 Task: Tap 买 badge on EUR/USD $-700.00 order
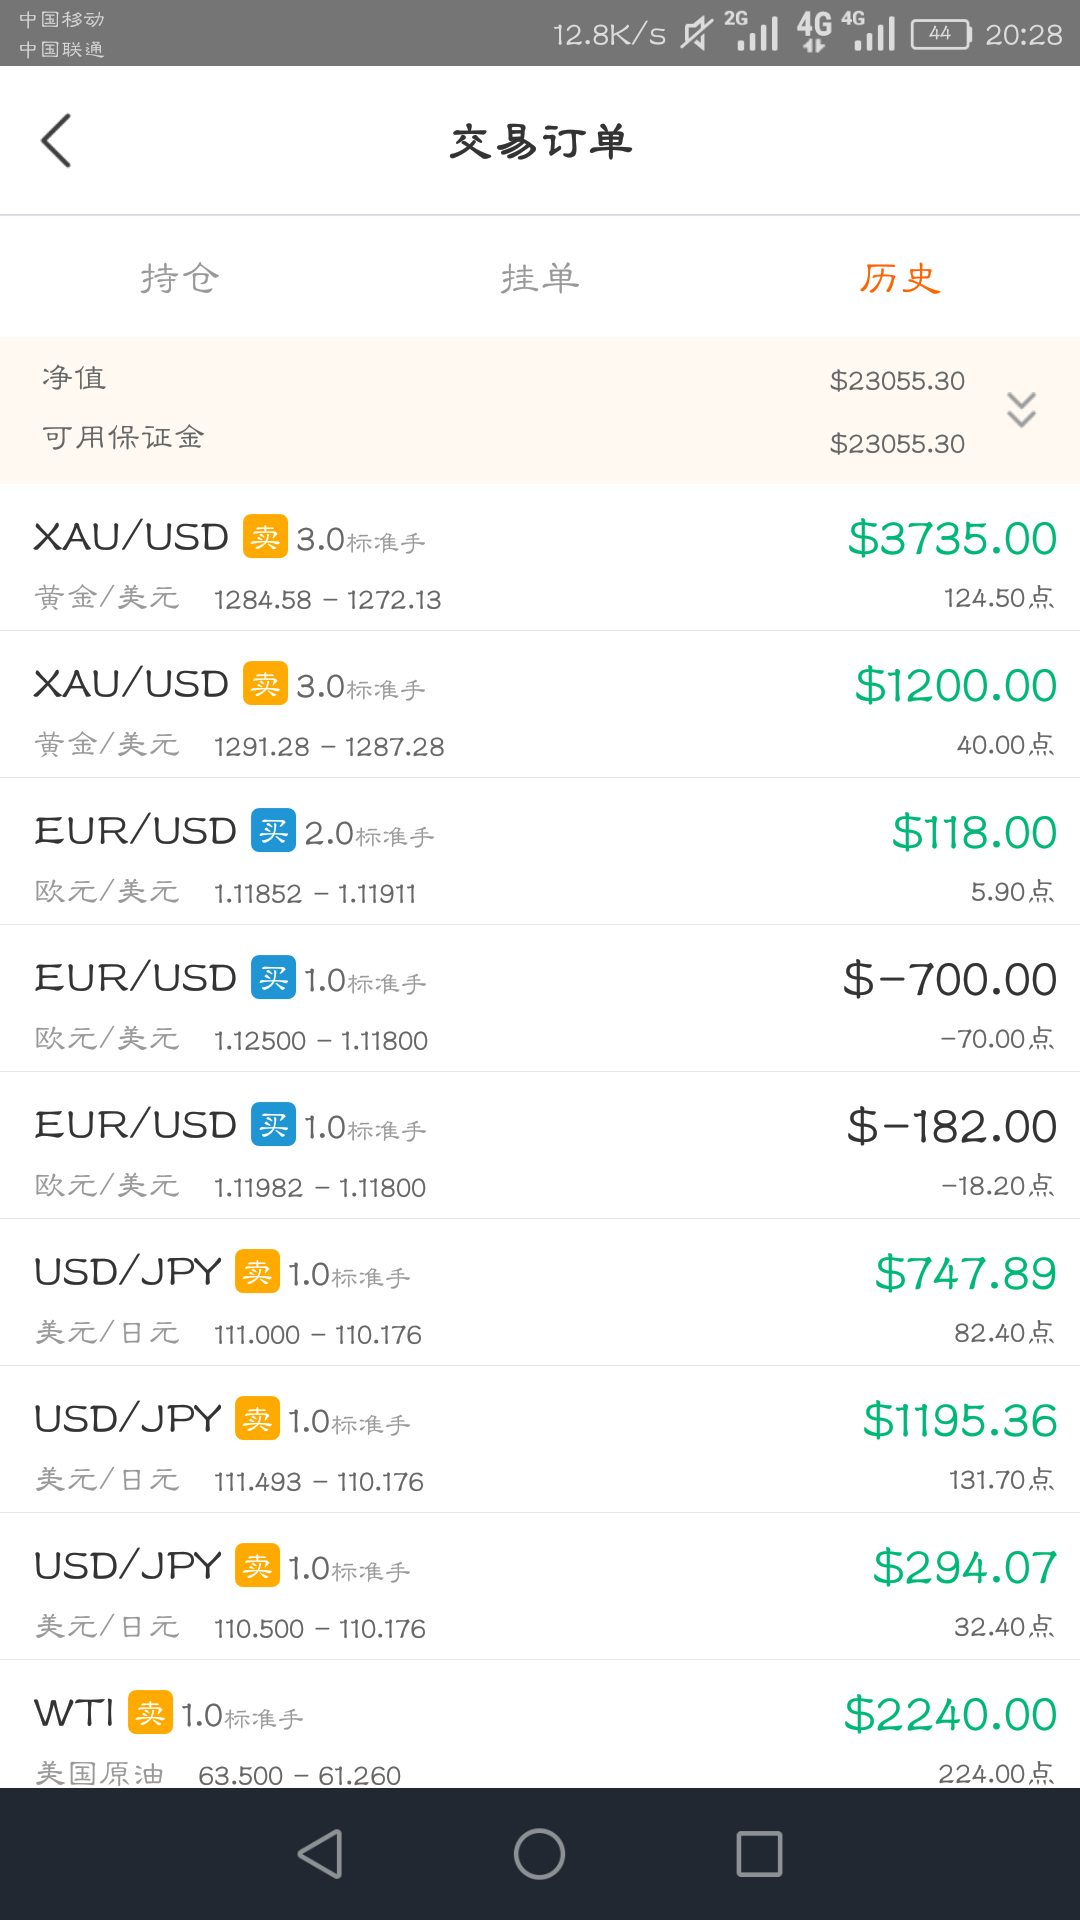point(273,977)
